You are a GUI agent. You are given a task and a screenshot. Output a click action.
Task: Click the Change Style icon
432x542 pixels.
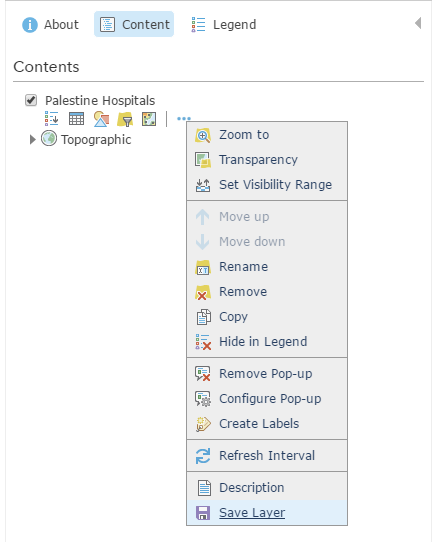(101, 119)
